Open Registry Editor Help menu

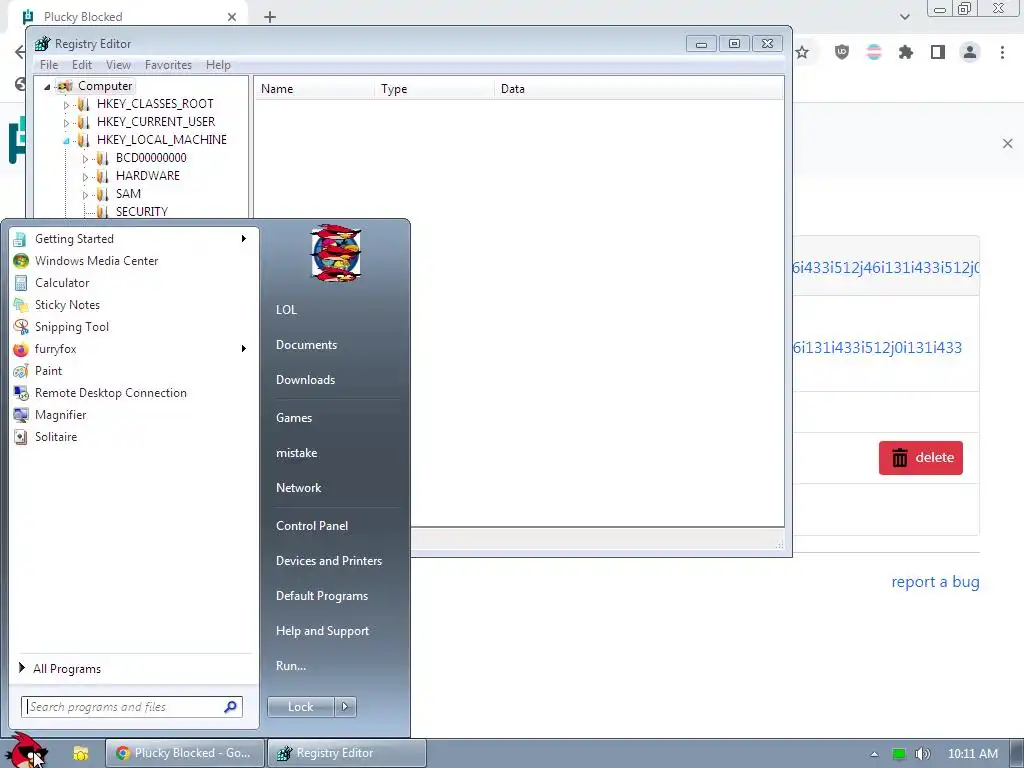point(218,65)
